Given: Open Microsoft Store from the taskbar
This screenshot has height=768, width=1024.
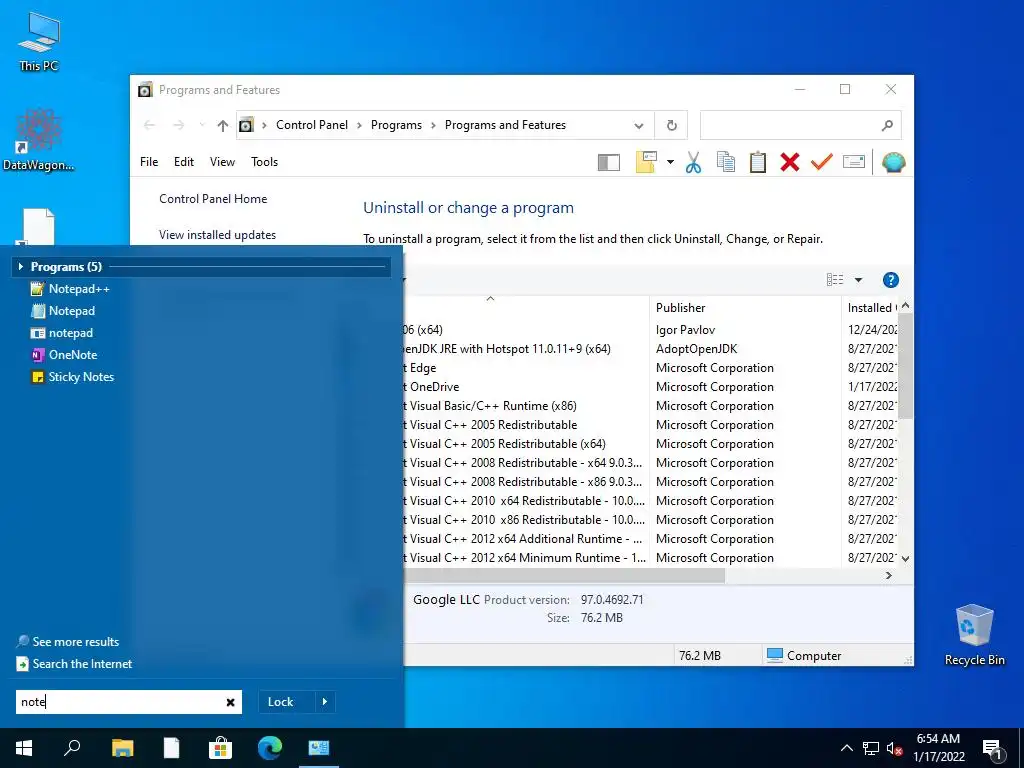Looking at the screenshot, I should coord(220,748).
